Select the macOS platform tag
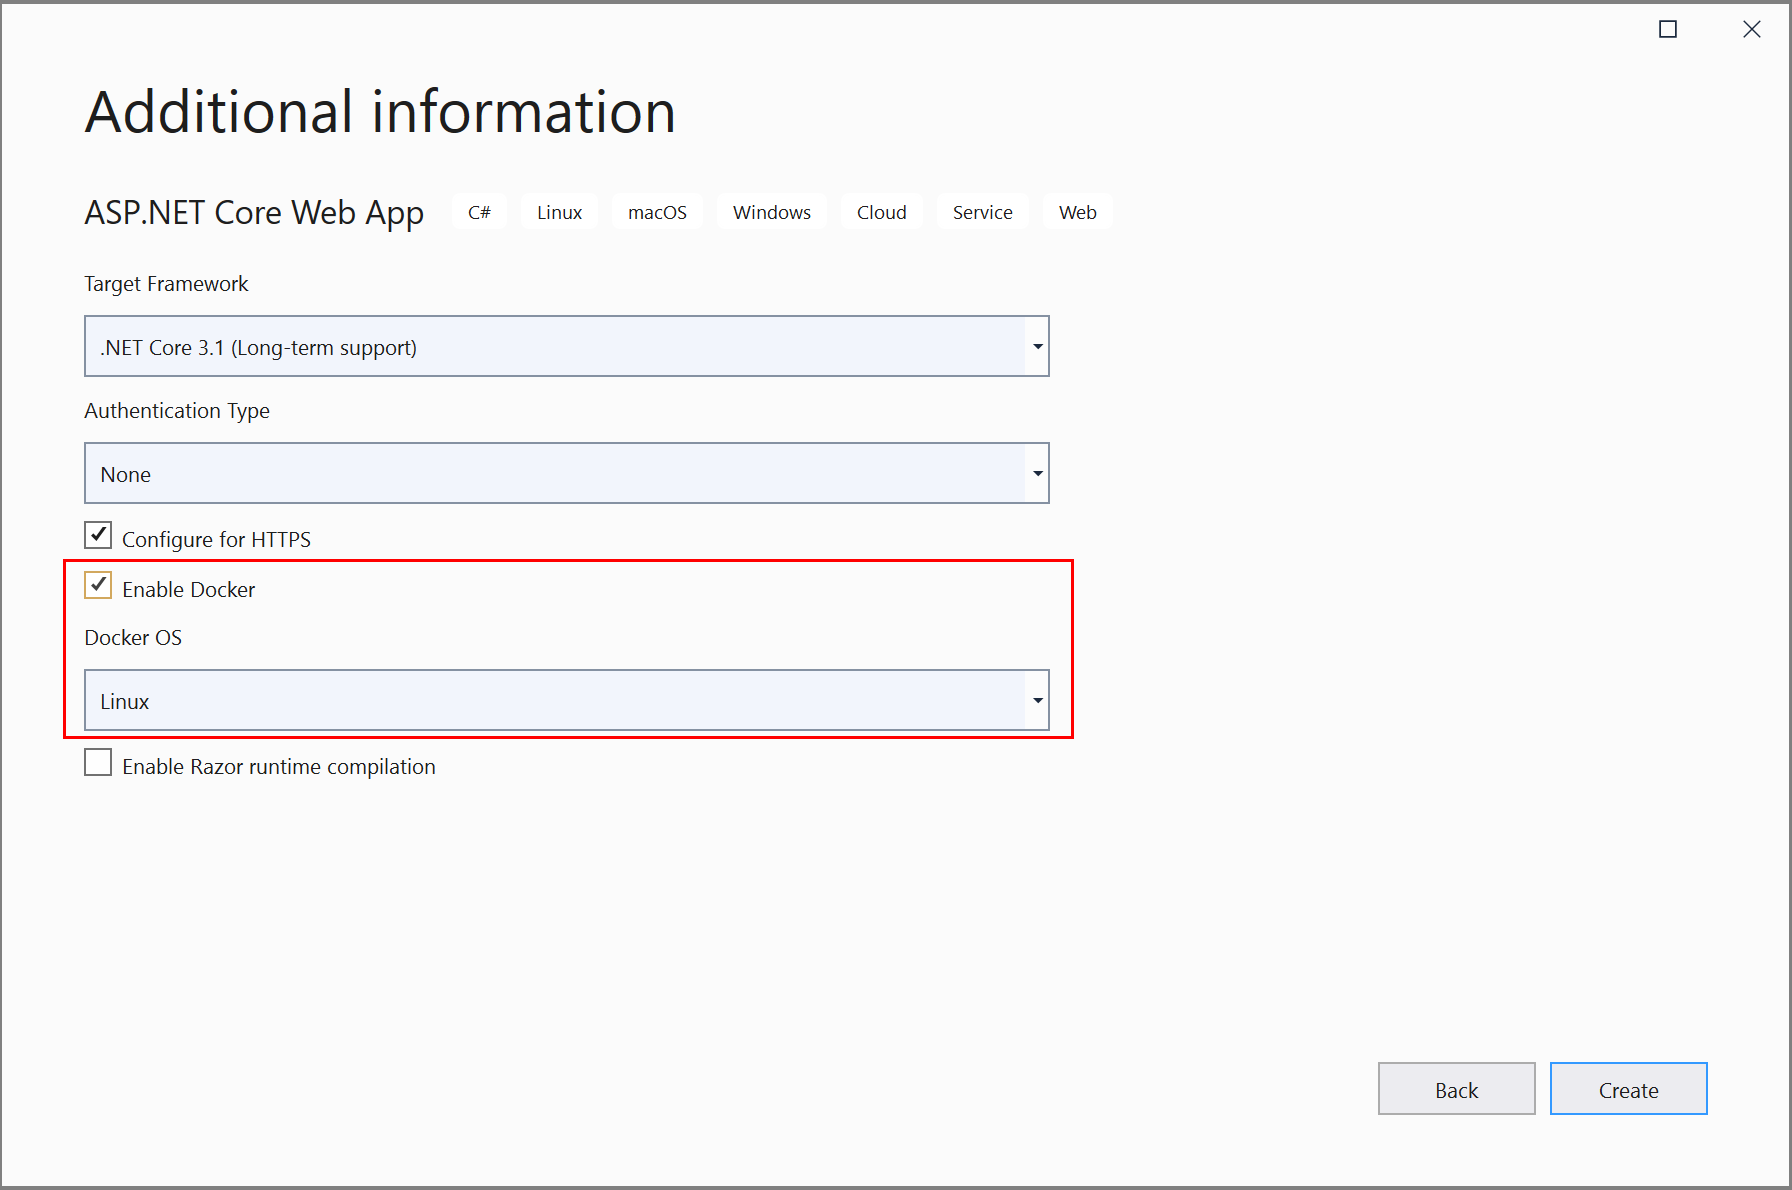This screenshot has height=1190, width=1792. click(657, 212)
